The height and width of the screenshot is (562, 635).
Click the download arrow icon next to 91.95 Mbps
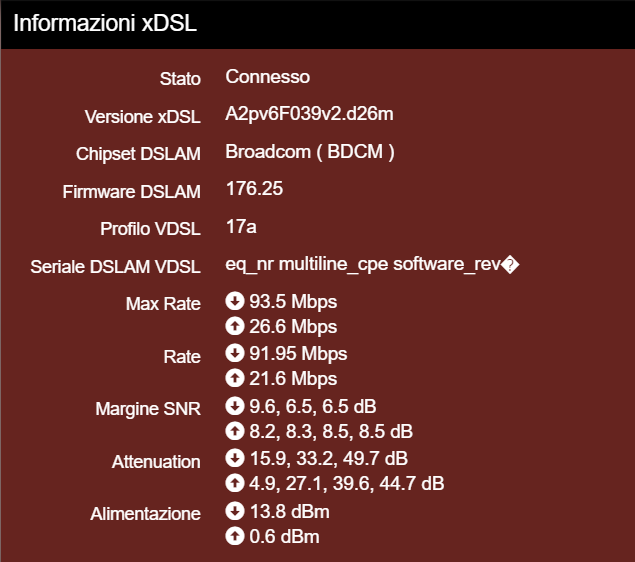point(235,353)
